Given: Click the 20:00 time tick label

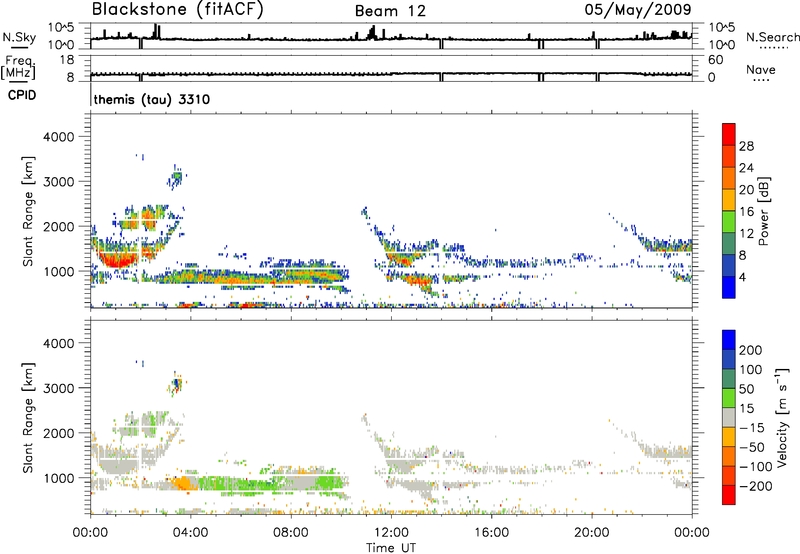Looking at the screenshot, I should (592, 533).
